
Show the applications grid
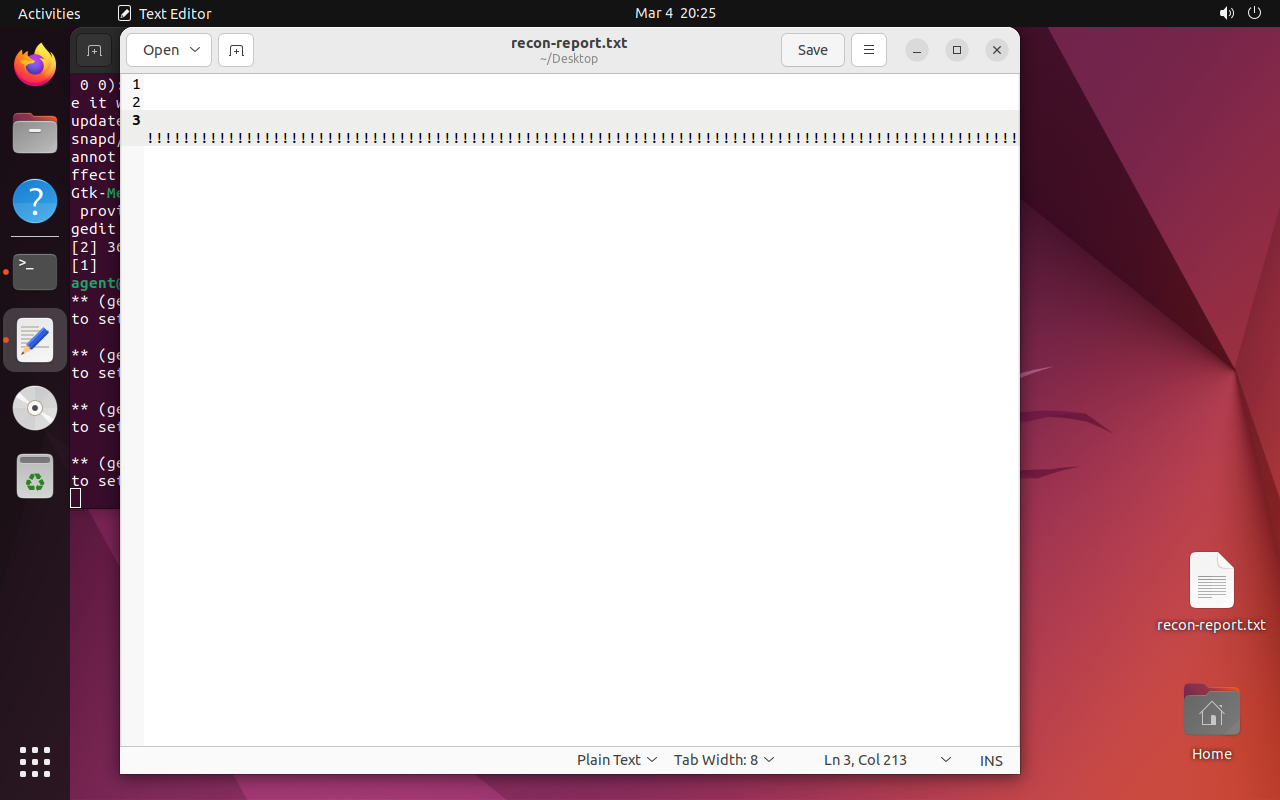[x=35, y=762]
